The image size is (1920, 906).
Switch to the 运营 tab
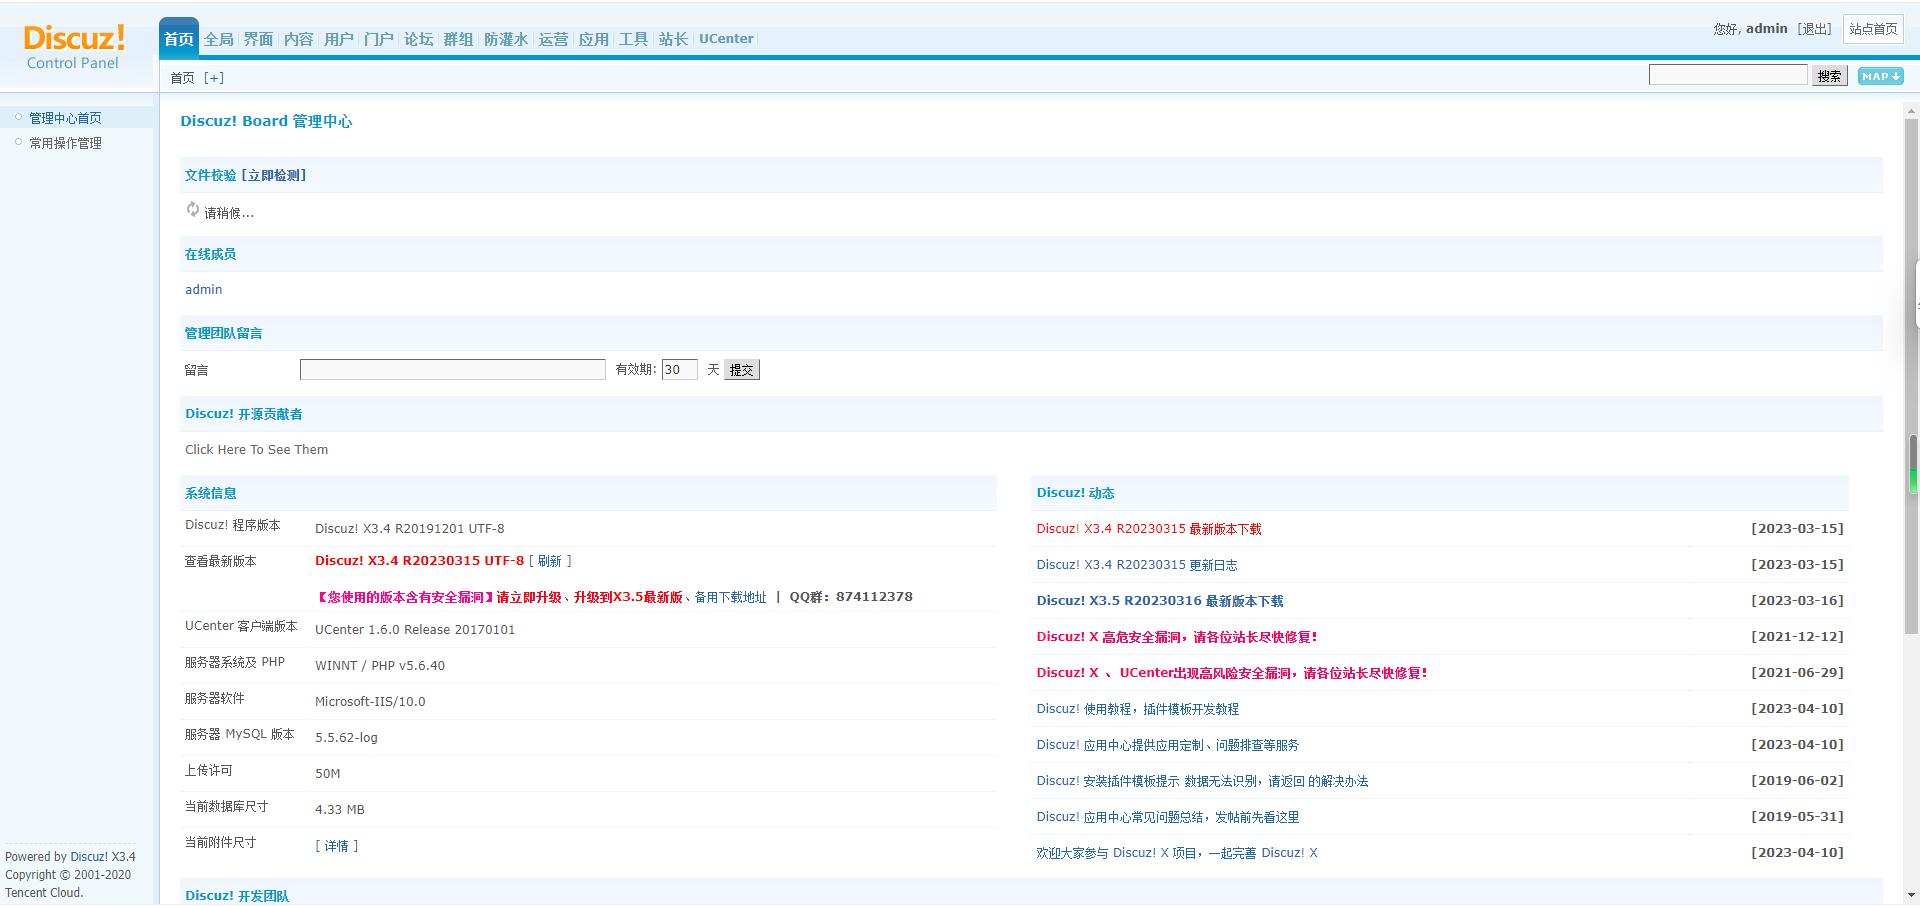point(553,39)
